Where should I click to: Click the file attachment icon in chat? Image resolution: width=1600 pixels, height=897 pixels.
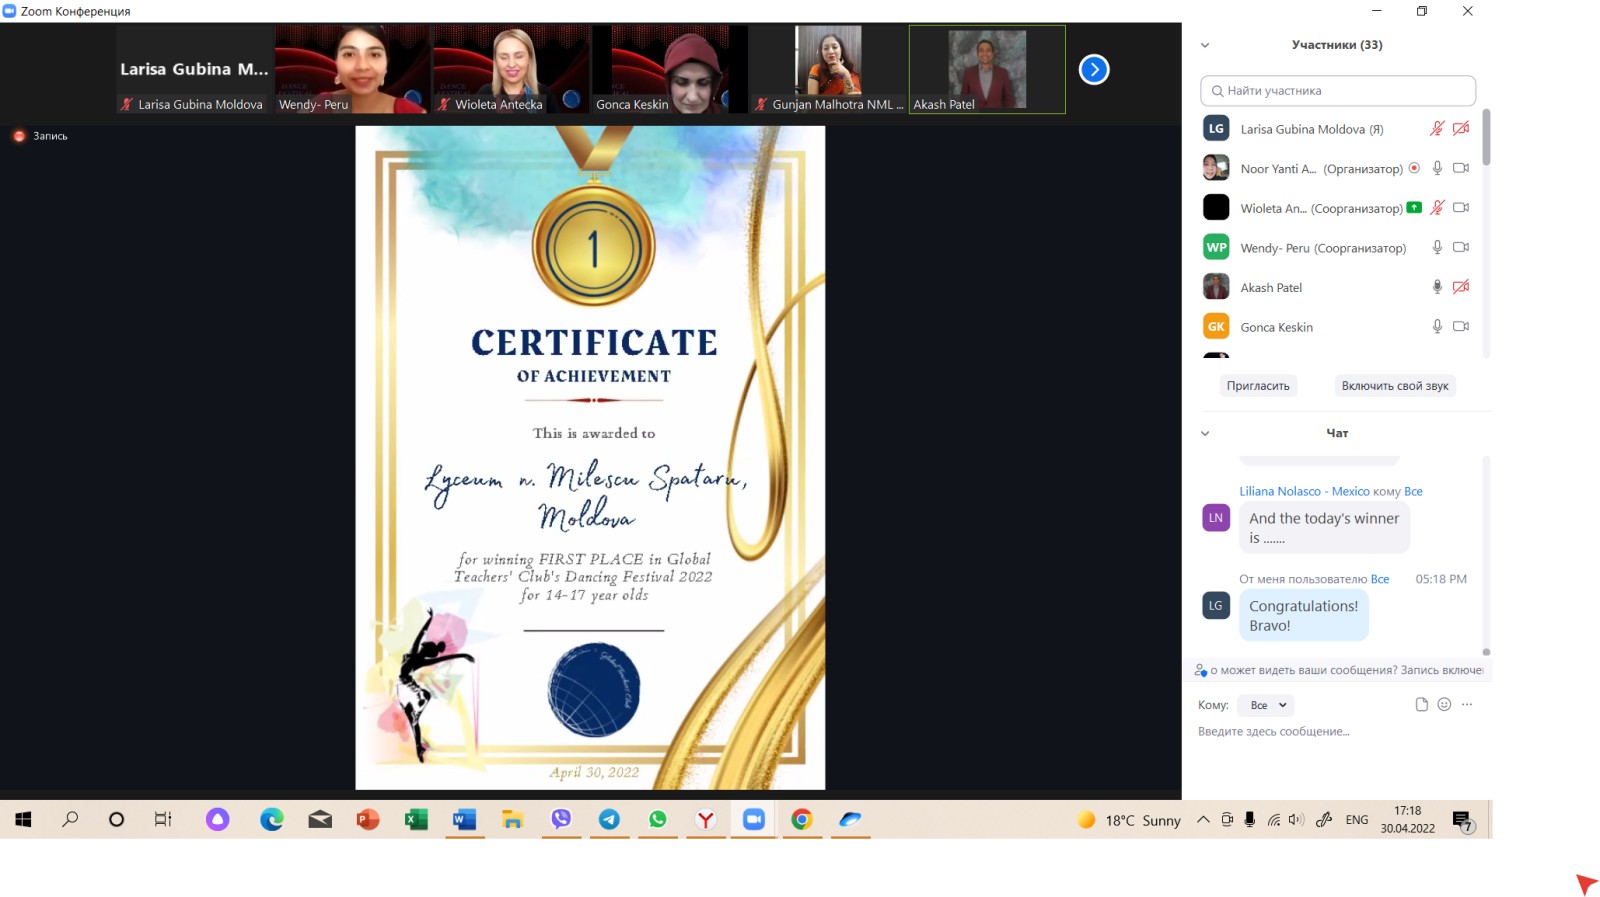(x=1421, y=705)
